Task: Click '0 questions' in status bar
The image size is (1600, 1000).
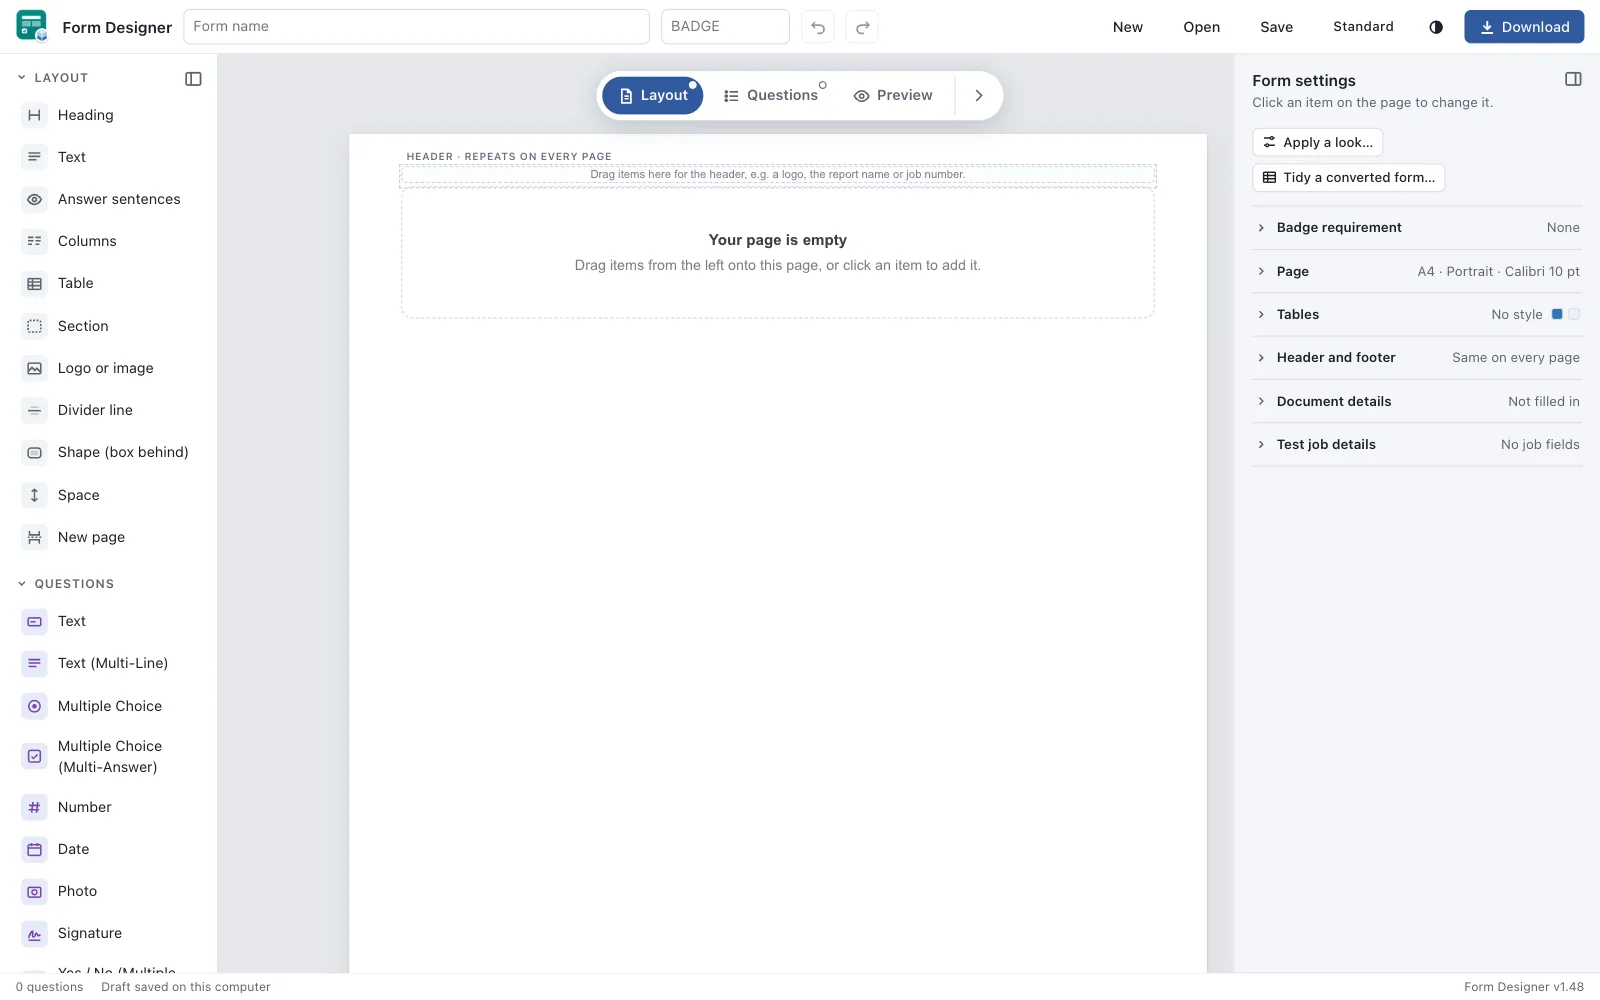Action: pyautogui.click(x=50, y=987)
